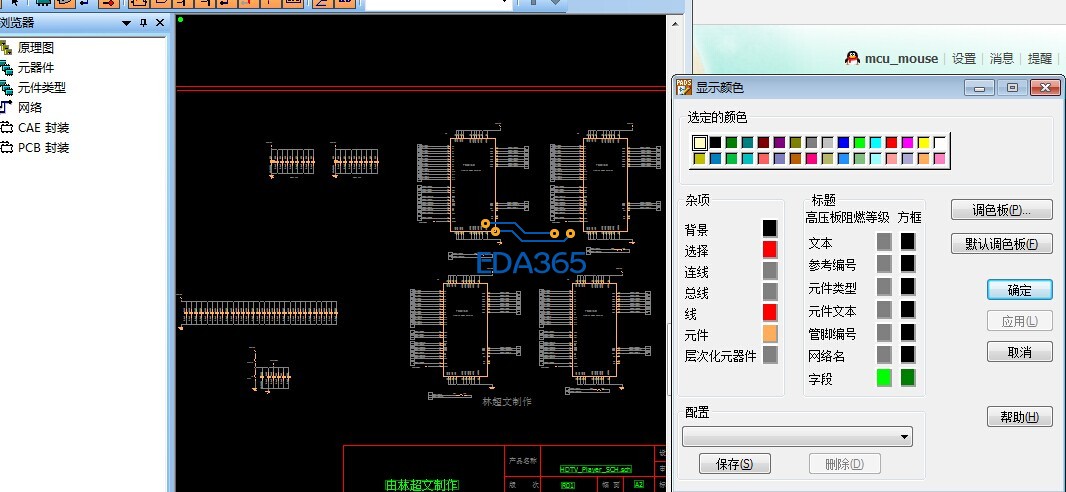Click the 删除(D) delete button
1066x492 pixels.
click(844, 464)
